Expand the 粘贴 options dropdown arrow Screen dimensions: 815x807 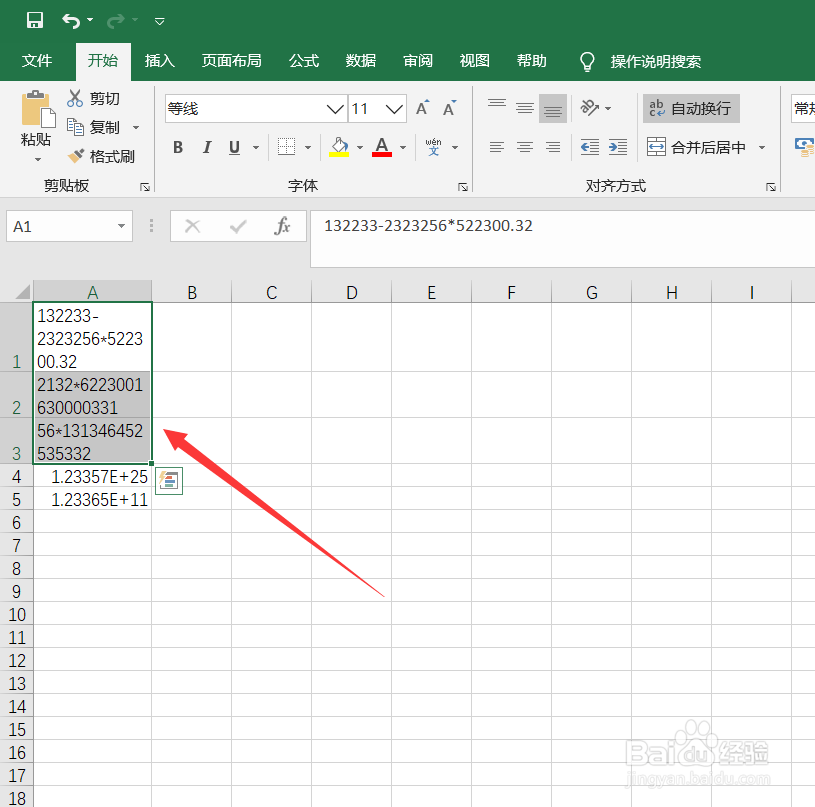[x=37, y=160]
